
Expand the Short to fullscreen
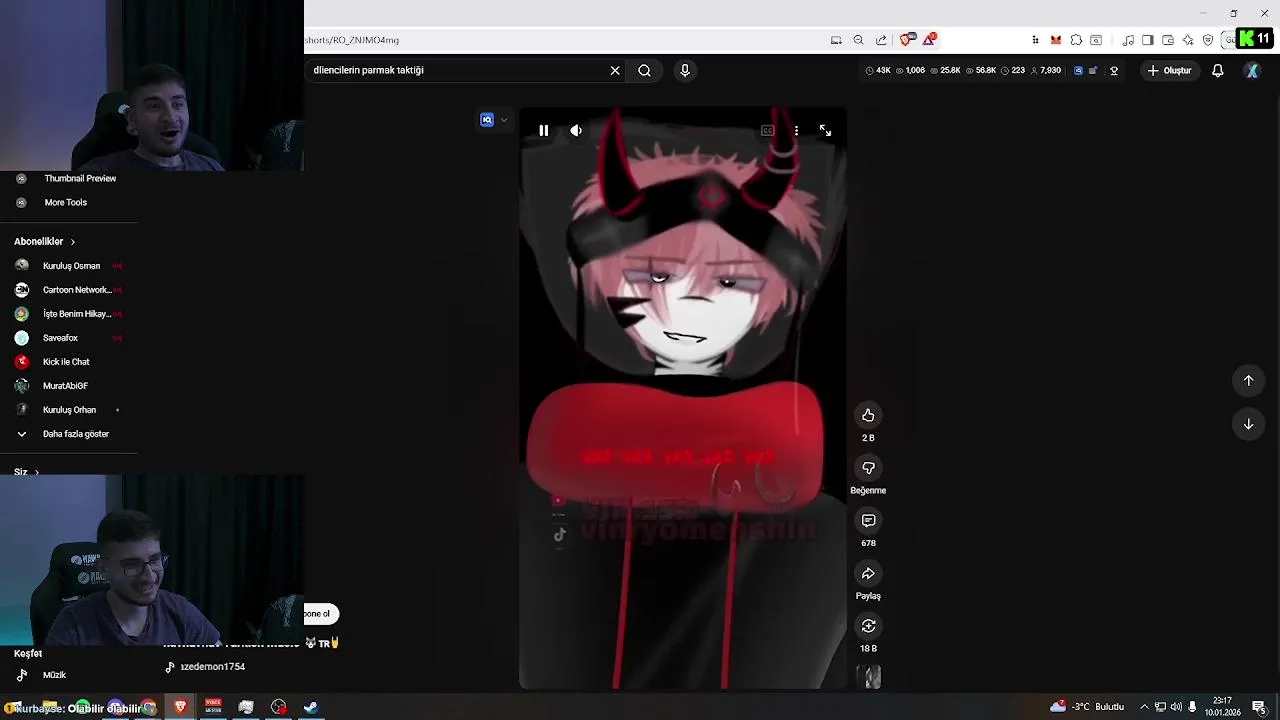click(x=825, y=130)
